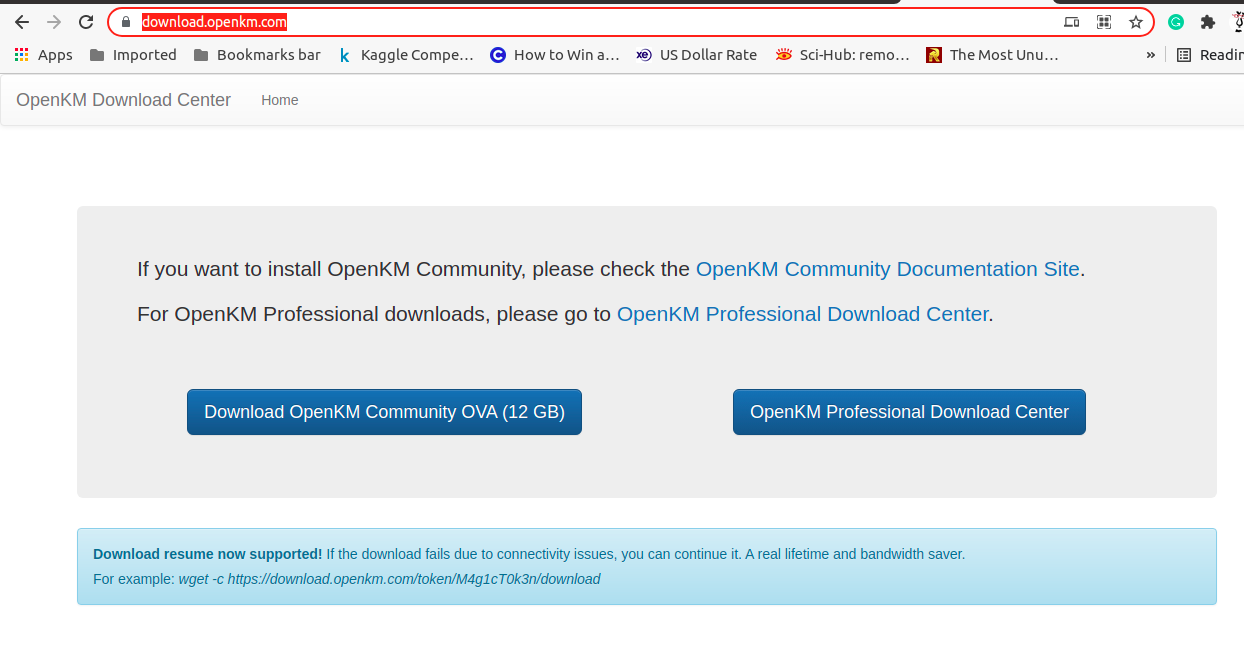Click the OpenKM Download Center header link
Screen dimensions: 1244x653
click(x=123, y=100)
